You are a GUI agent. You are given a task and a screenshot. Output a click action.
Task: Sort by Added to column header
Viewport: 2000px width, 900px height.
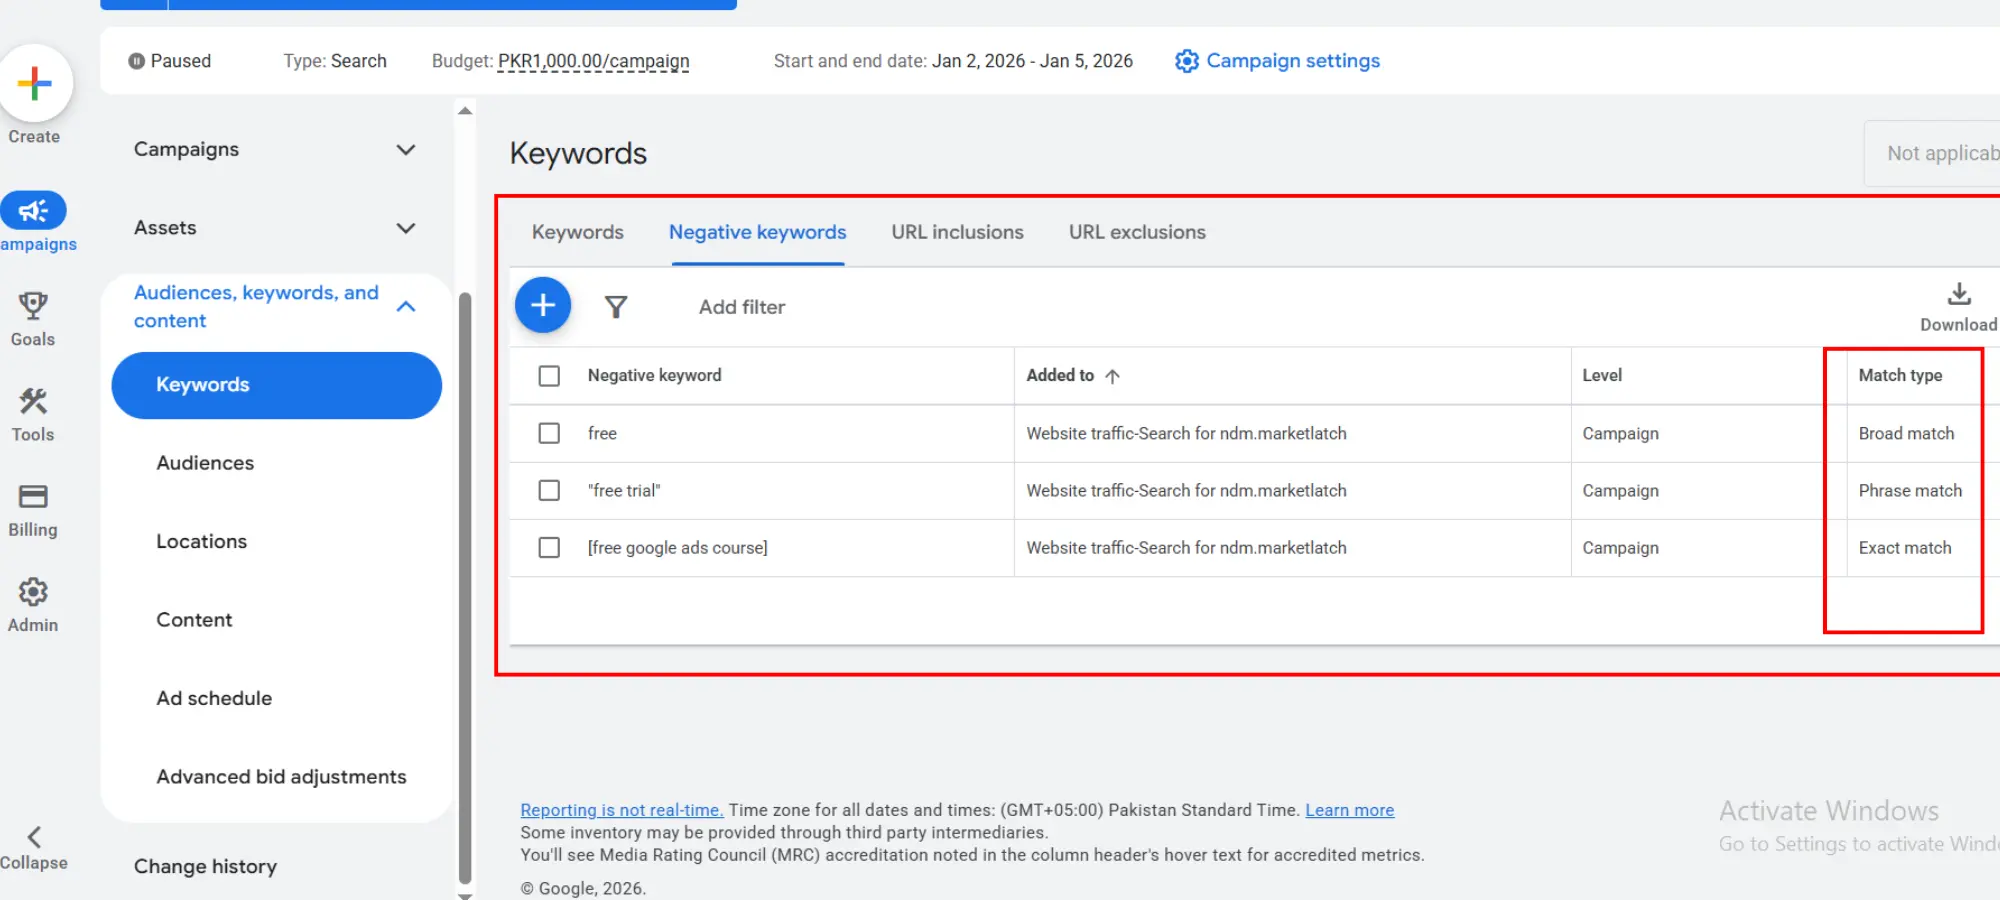coord(1060,376)
